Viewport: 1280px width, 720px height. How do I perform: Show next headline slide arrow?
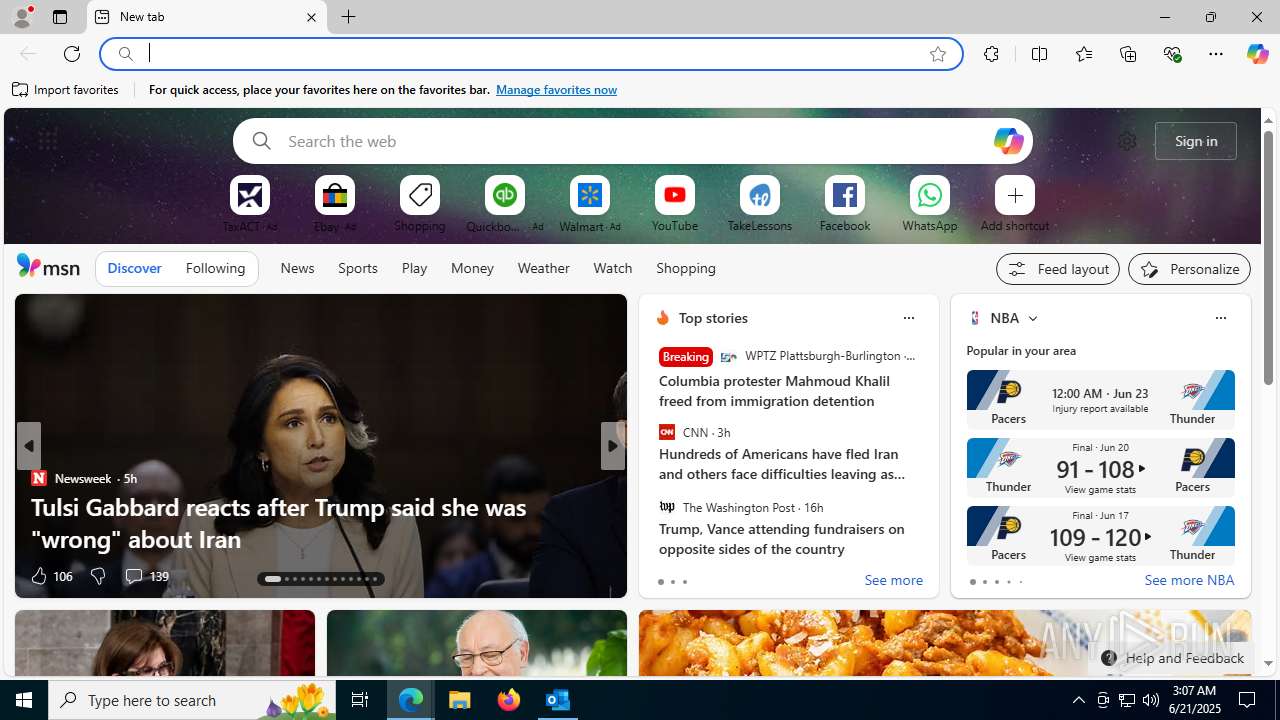tap(613, 446)
